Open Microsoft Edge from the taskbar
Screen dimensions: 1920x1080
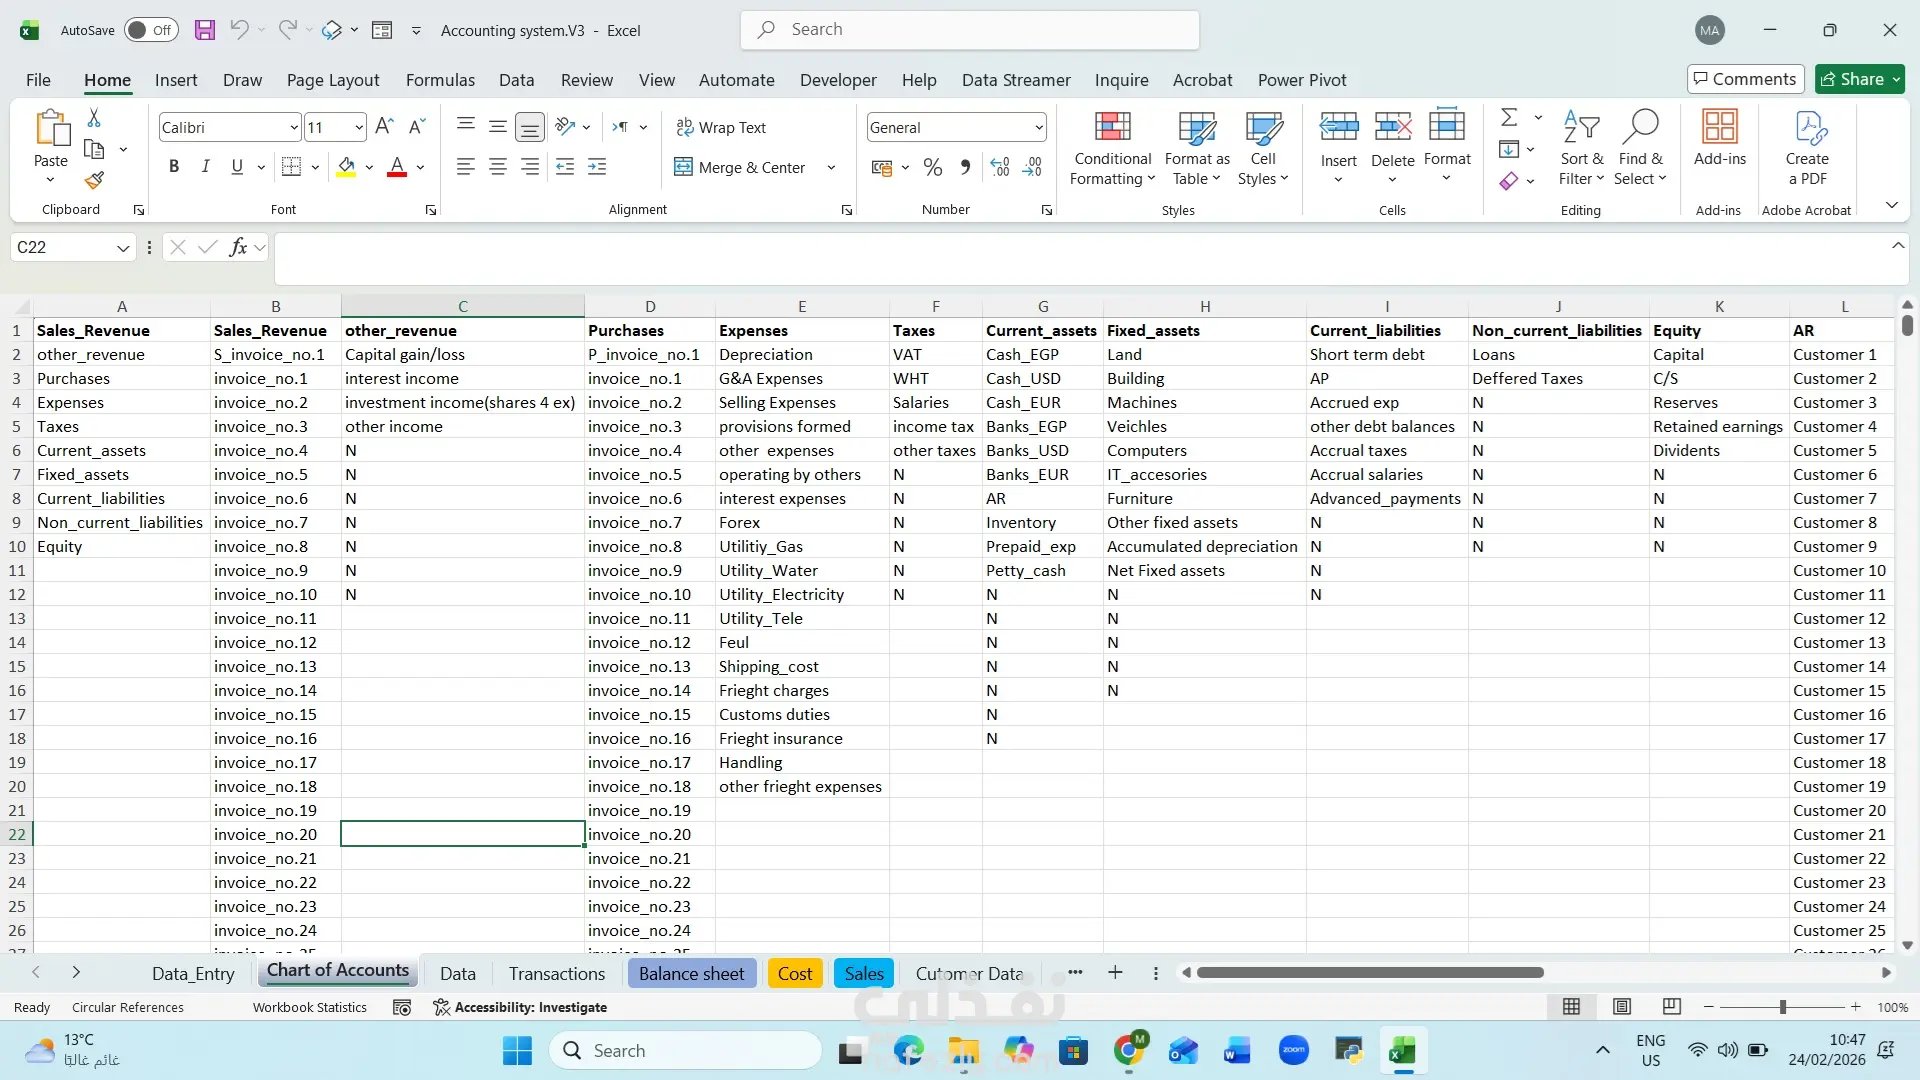[908, 1051]
